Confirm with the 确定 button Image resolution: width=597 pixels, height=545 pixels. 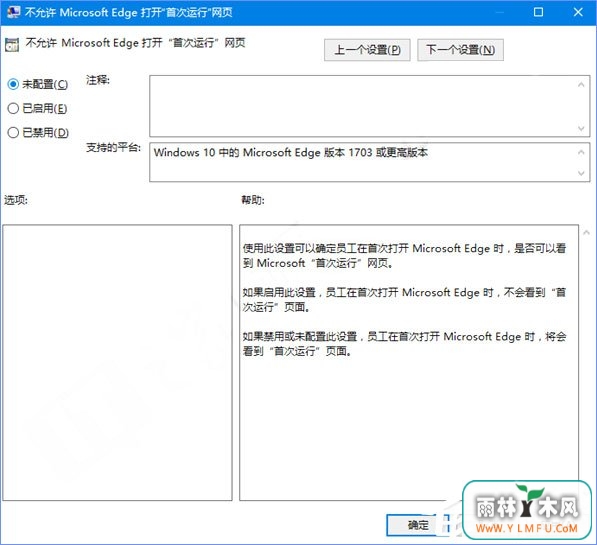click(418, 526)
